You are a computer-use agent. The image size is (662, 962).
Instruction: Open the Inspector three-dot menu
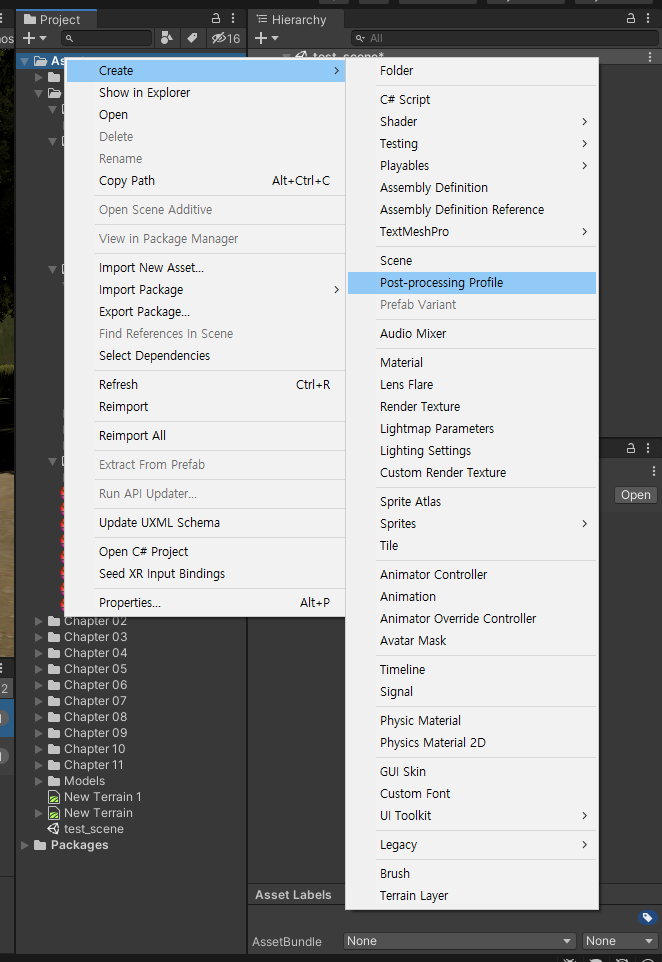click(x=648, y=448)
